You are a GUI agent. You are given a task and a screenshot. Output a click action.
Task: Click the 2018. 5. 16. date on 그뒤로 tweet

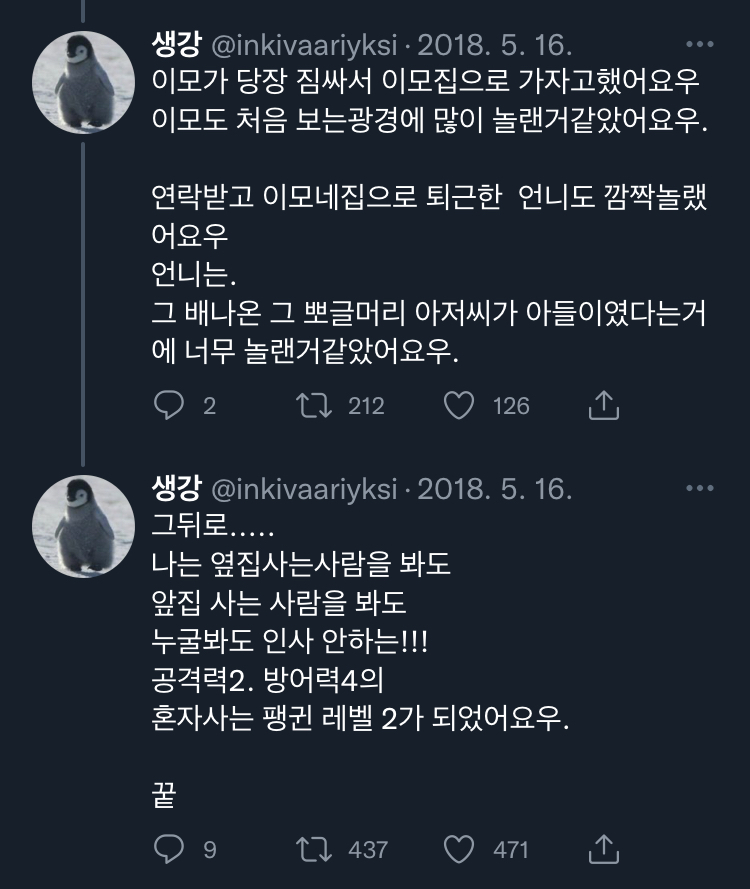[x=494, y=490]
